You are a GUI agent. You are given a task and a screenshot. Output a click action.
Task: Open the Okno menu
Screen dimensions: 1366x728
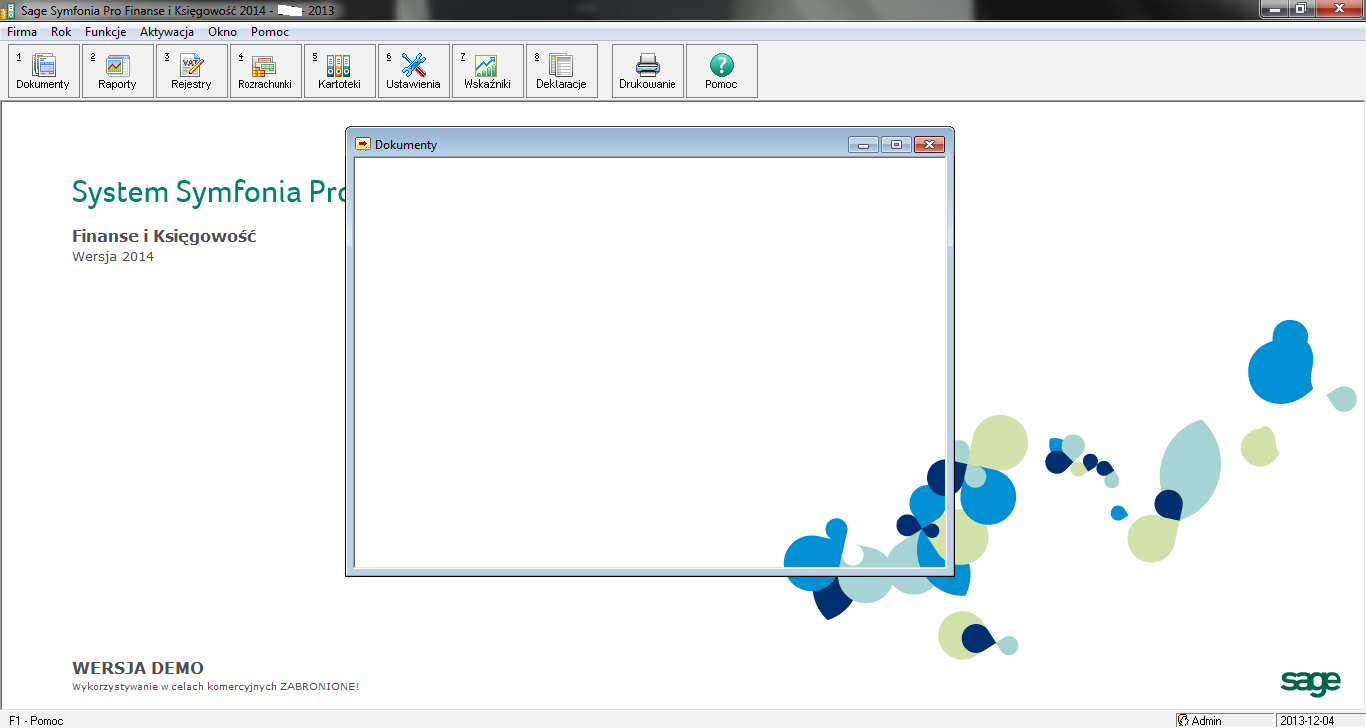point(222,32)
